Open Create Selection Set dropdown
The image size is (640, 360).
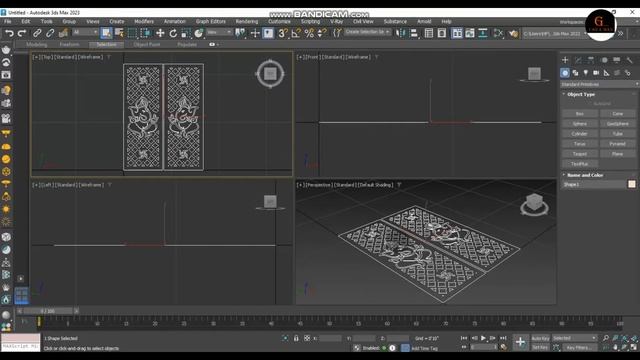pos(367,32)
